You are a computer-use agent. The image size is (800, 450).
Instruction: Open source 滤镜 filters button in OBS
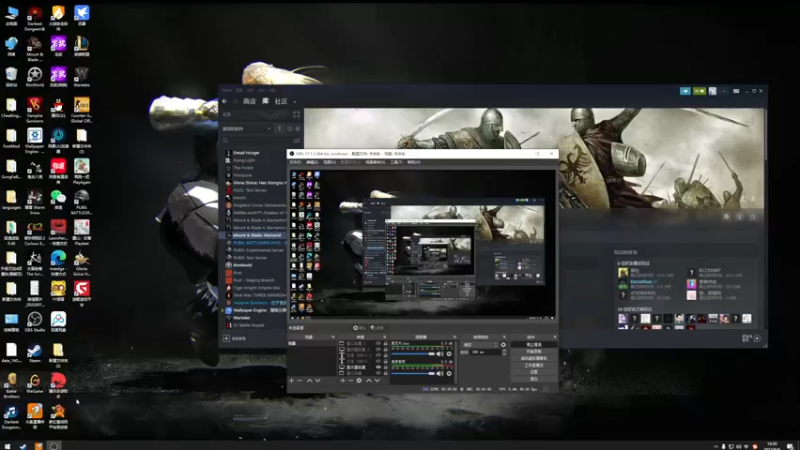[x=377, y=328]
